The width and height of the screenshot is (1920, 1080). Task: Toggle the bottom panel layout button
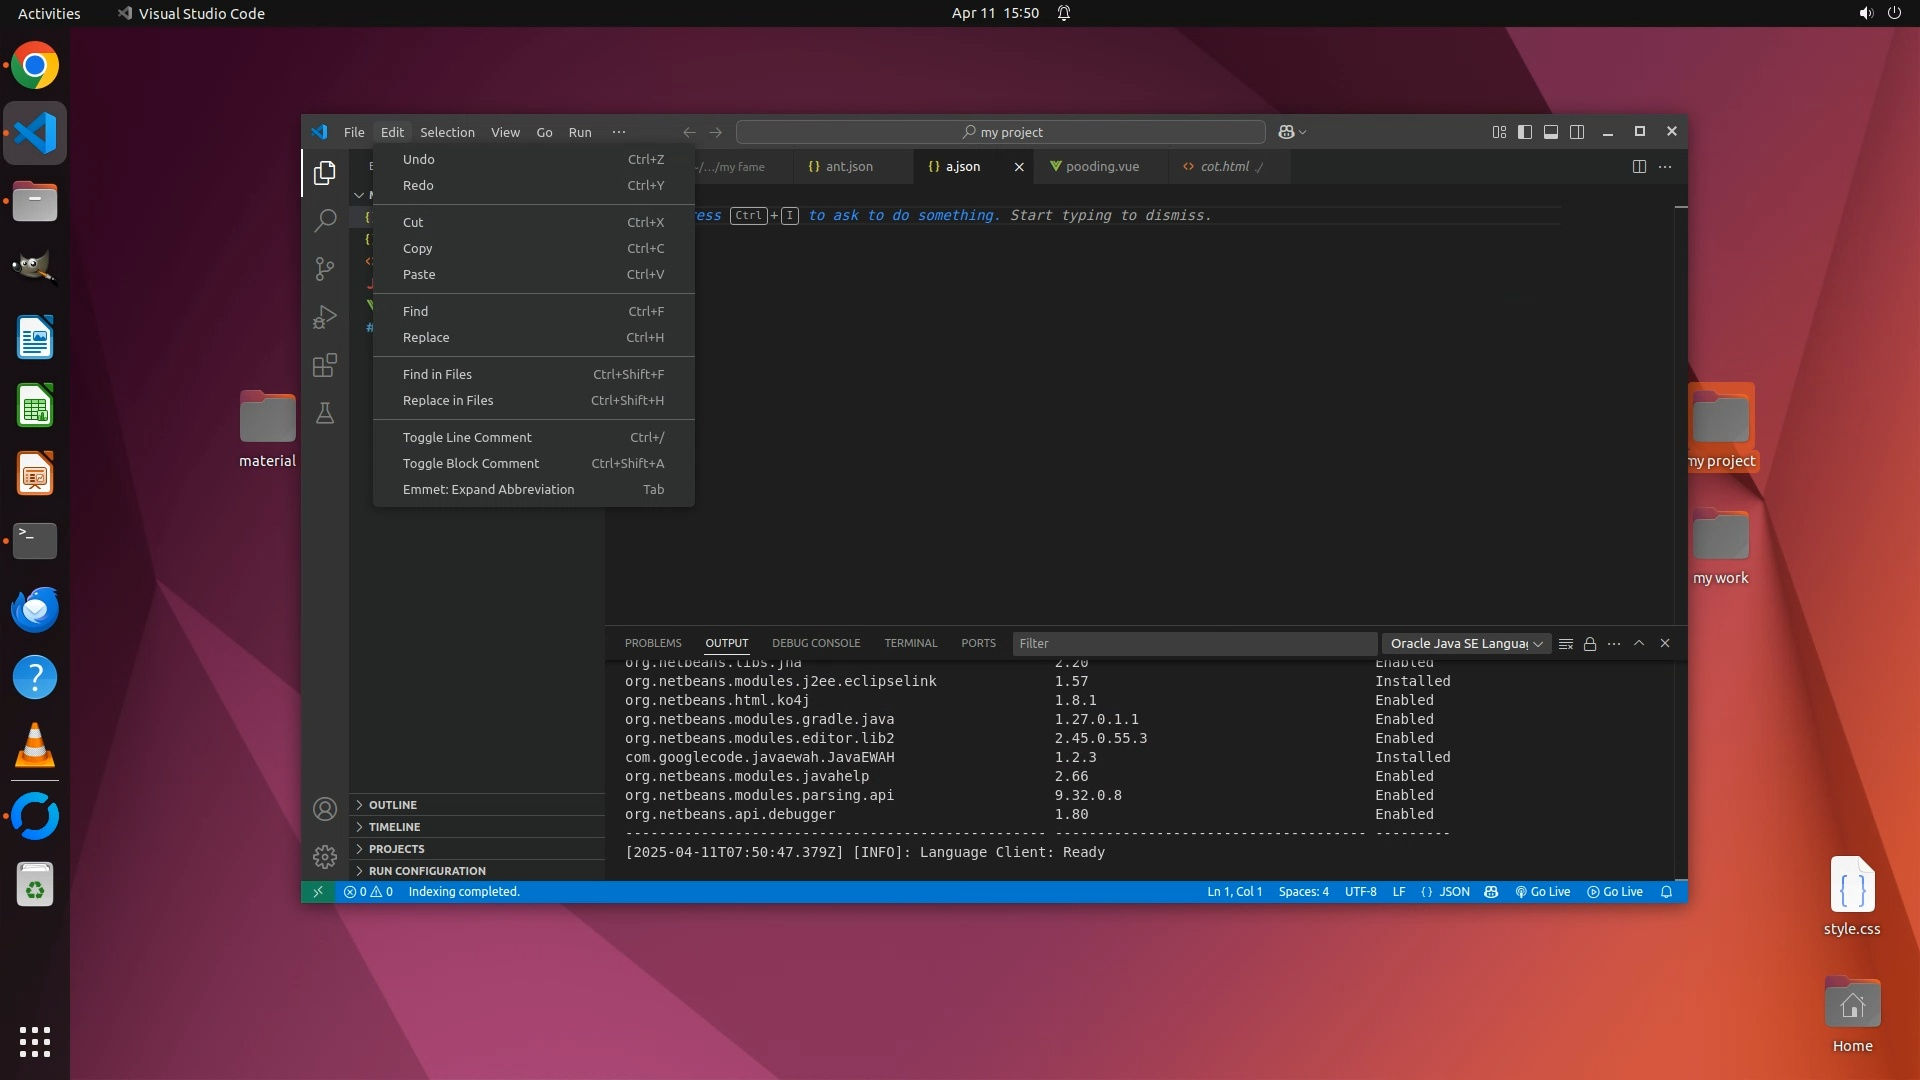click(1551, 132)
